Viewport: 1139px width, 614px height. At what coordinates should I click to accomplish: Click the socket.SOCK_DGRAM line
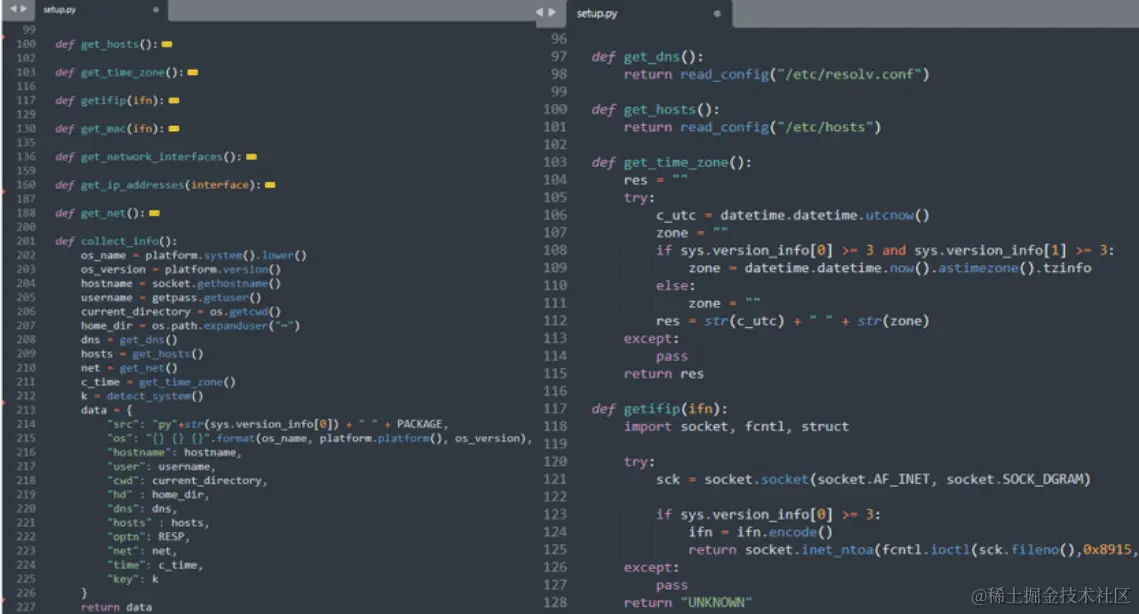coord(873,480)
